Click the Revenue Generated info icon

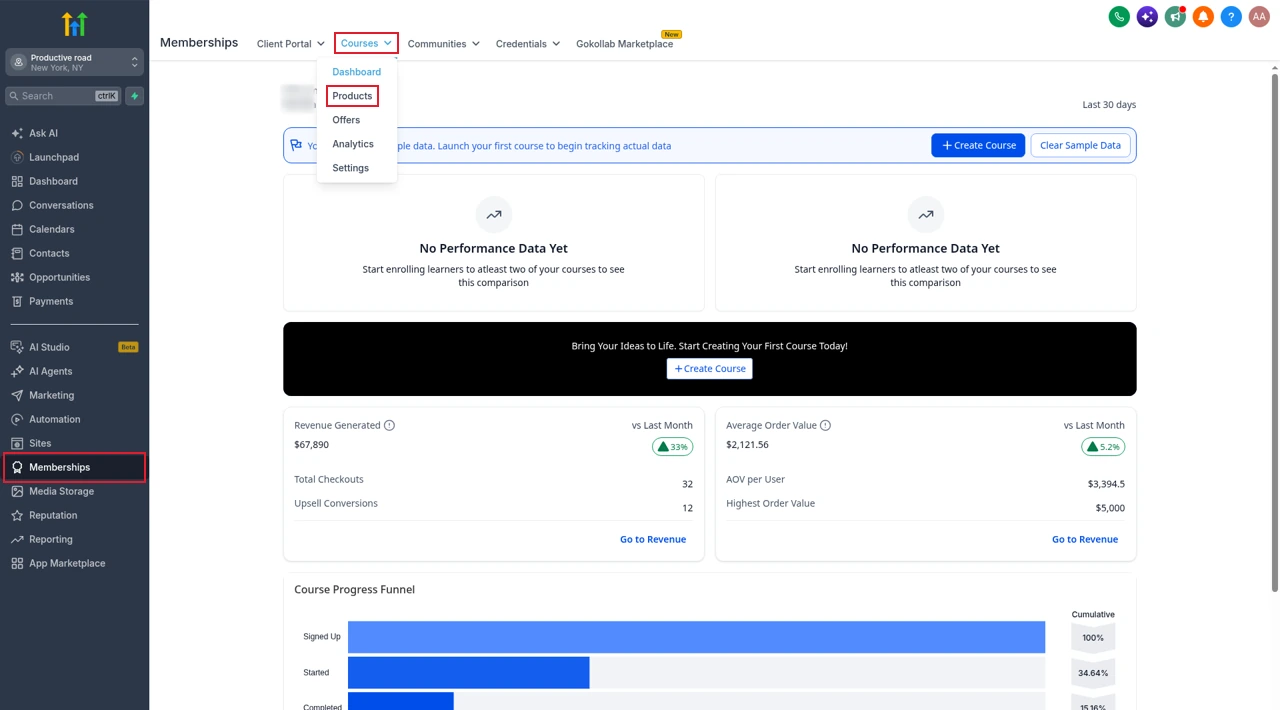tap(390, 425)
